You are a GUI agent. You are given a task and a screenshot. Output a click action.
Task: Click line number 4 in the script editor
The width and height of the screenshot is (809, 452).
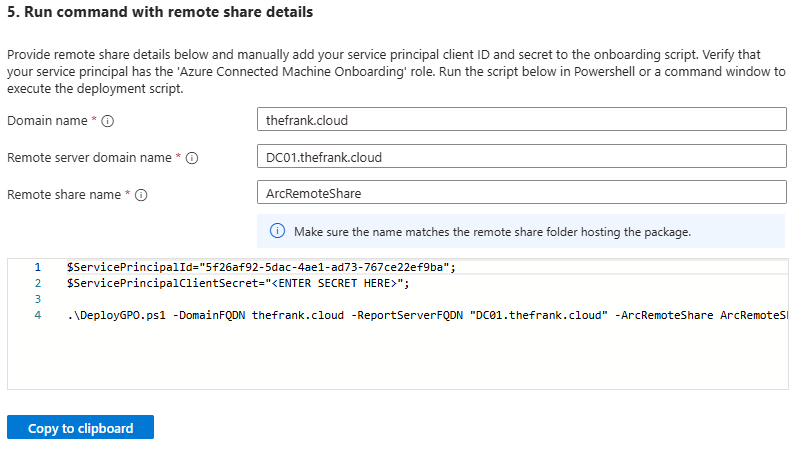click(x=37, y=315)
